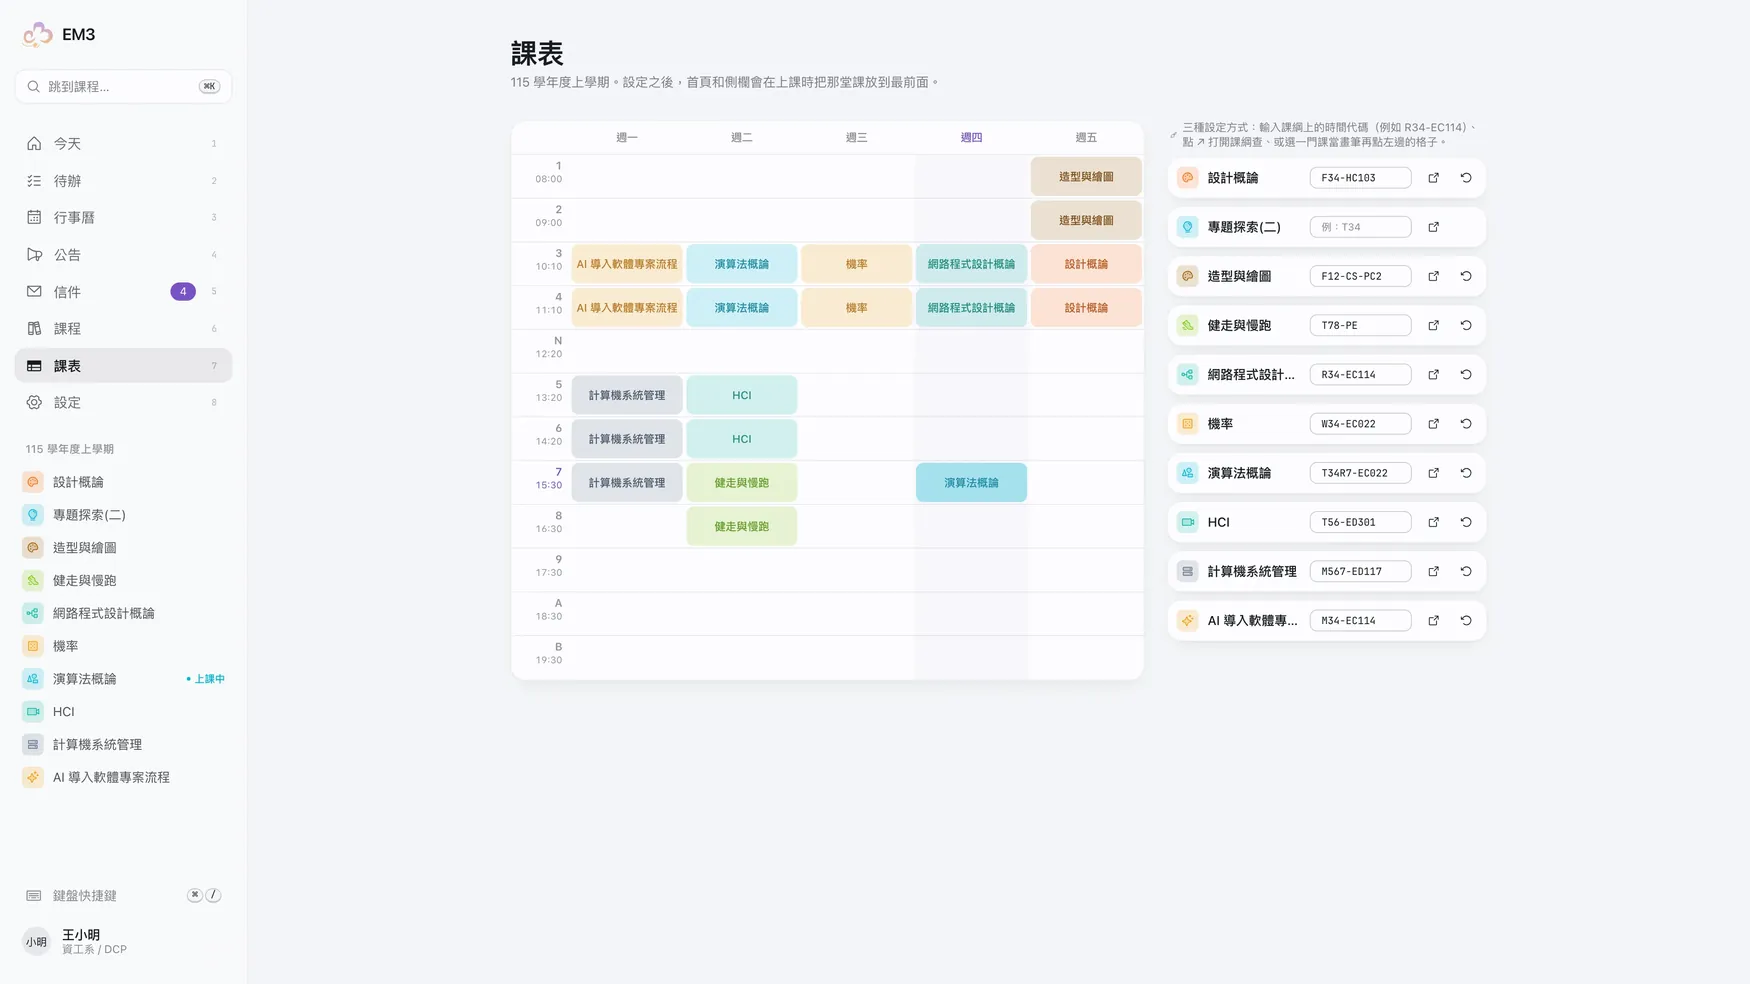Select Wednesday 10:10 機率 block
1750x984 pixels.
point(856,264)
